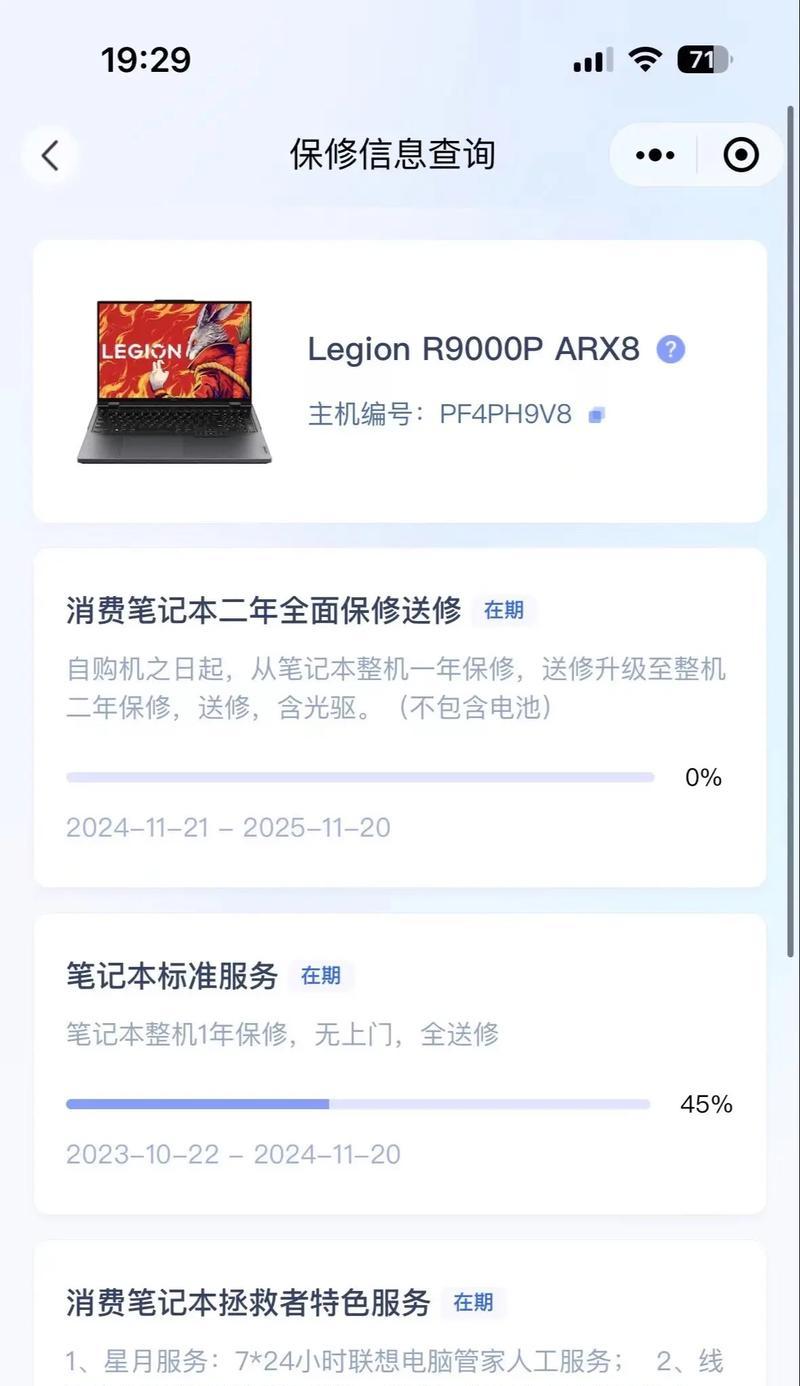Tap the 主机编号 PF4PH9V8 text

(x=439, y=415)
